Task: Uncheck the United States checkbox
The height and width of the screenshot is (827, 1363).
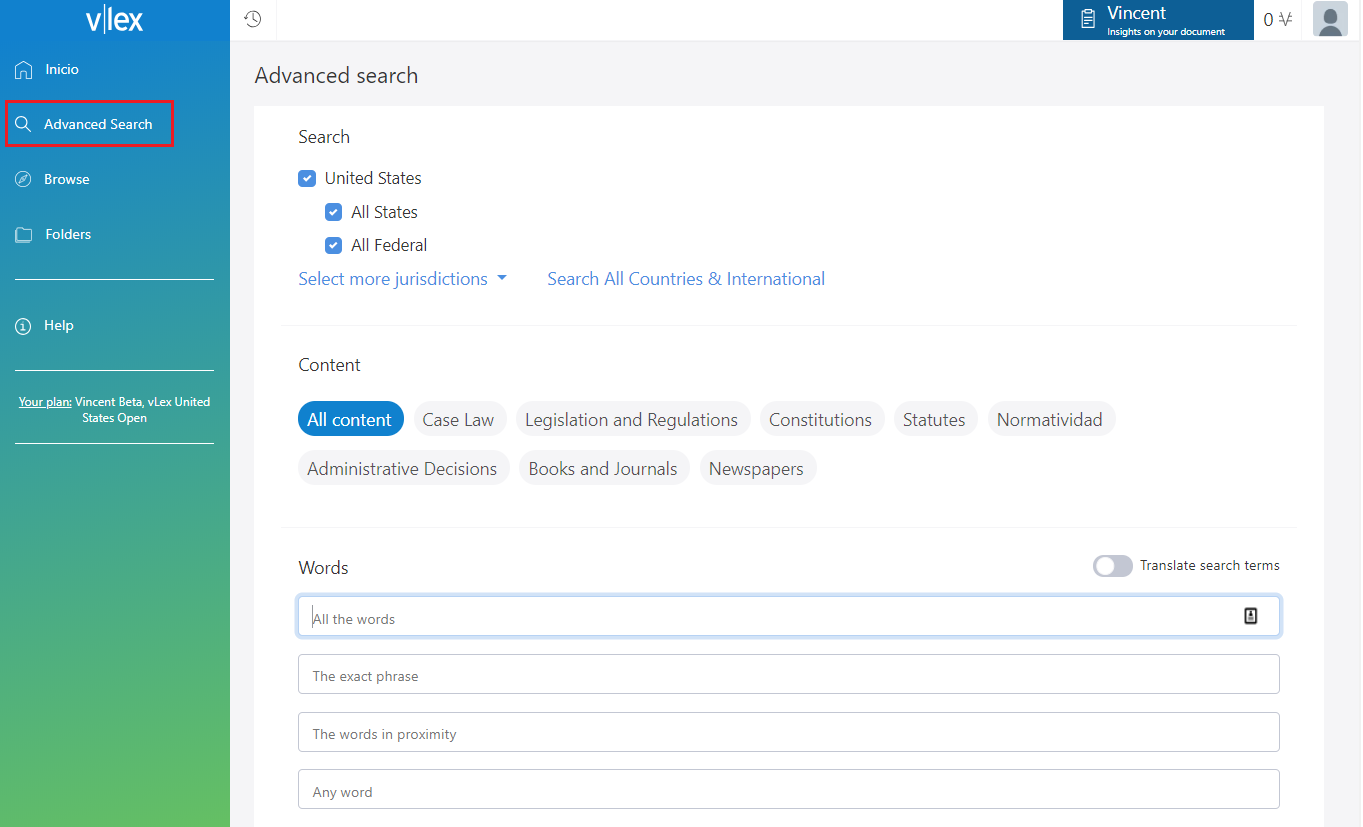Action: (x=307, y=179)
